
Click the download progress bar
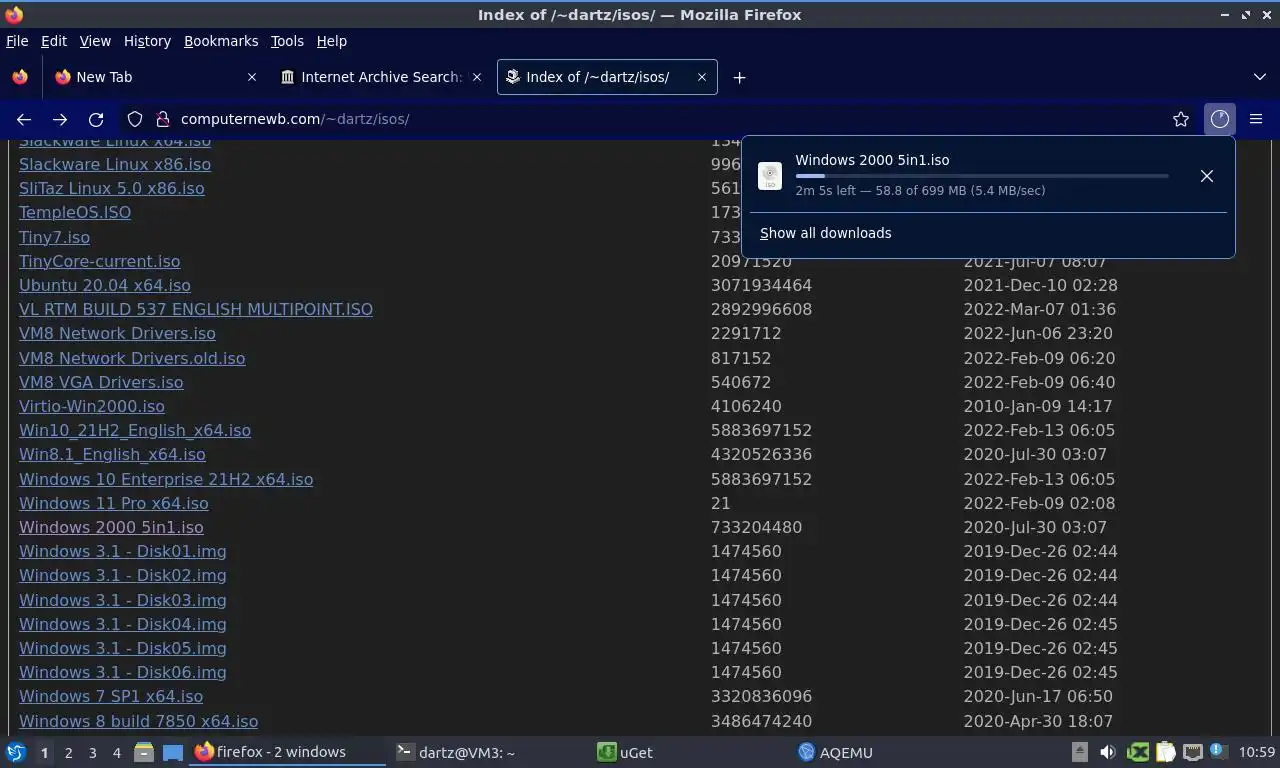982,176
